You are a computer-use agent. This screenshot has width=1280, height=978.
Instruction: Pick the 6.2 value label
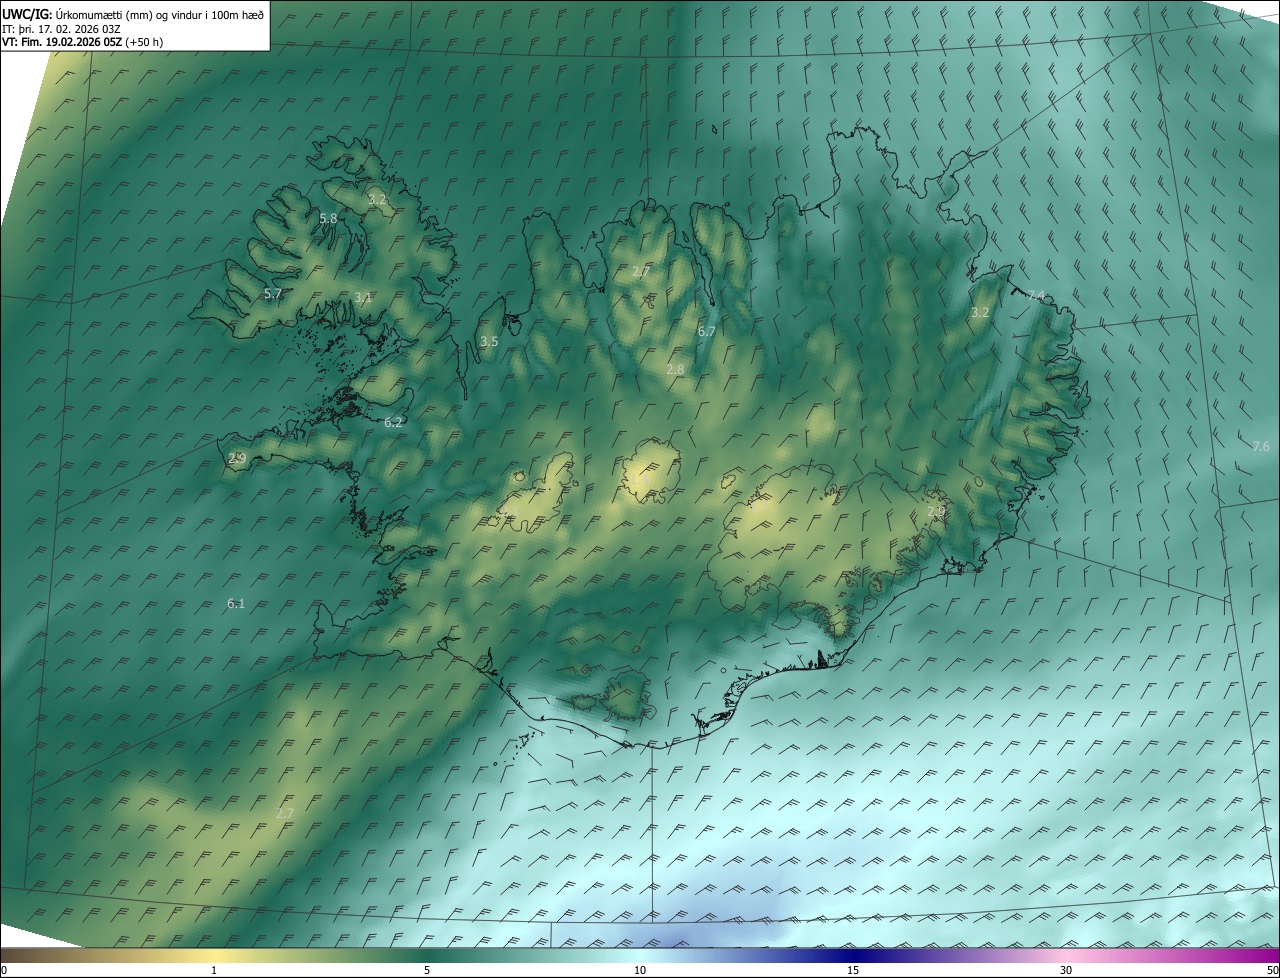[x=393, y=422]
